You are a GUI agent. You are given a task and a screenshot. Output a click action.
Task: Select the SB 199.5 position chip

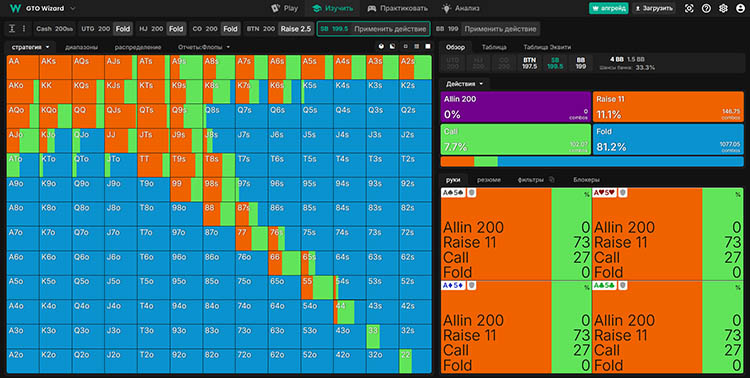click(x=555, y=63)
